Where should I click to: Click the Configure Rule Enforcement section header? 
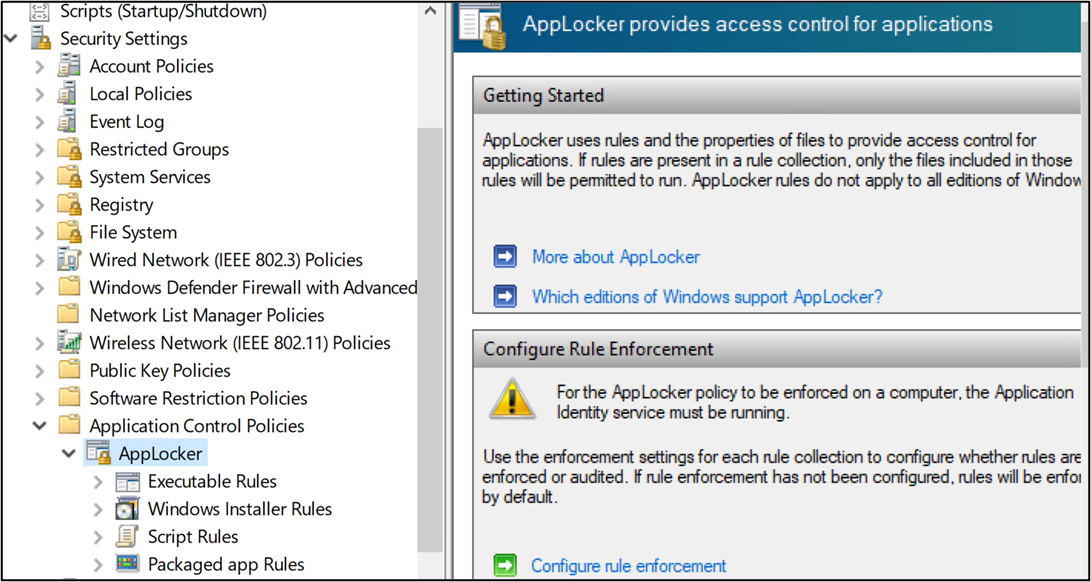[778, 349]
